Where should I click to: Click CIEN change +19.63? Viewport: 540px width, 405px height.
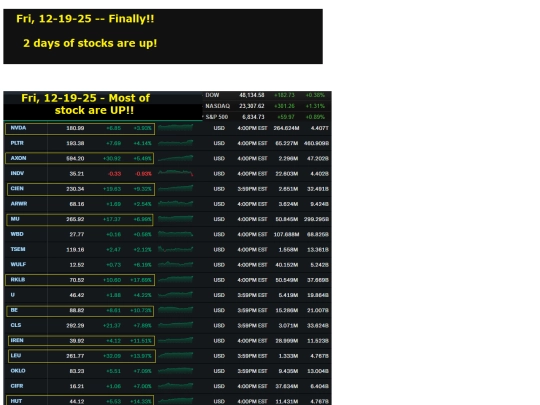tap(112, 189)
